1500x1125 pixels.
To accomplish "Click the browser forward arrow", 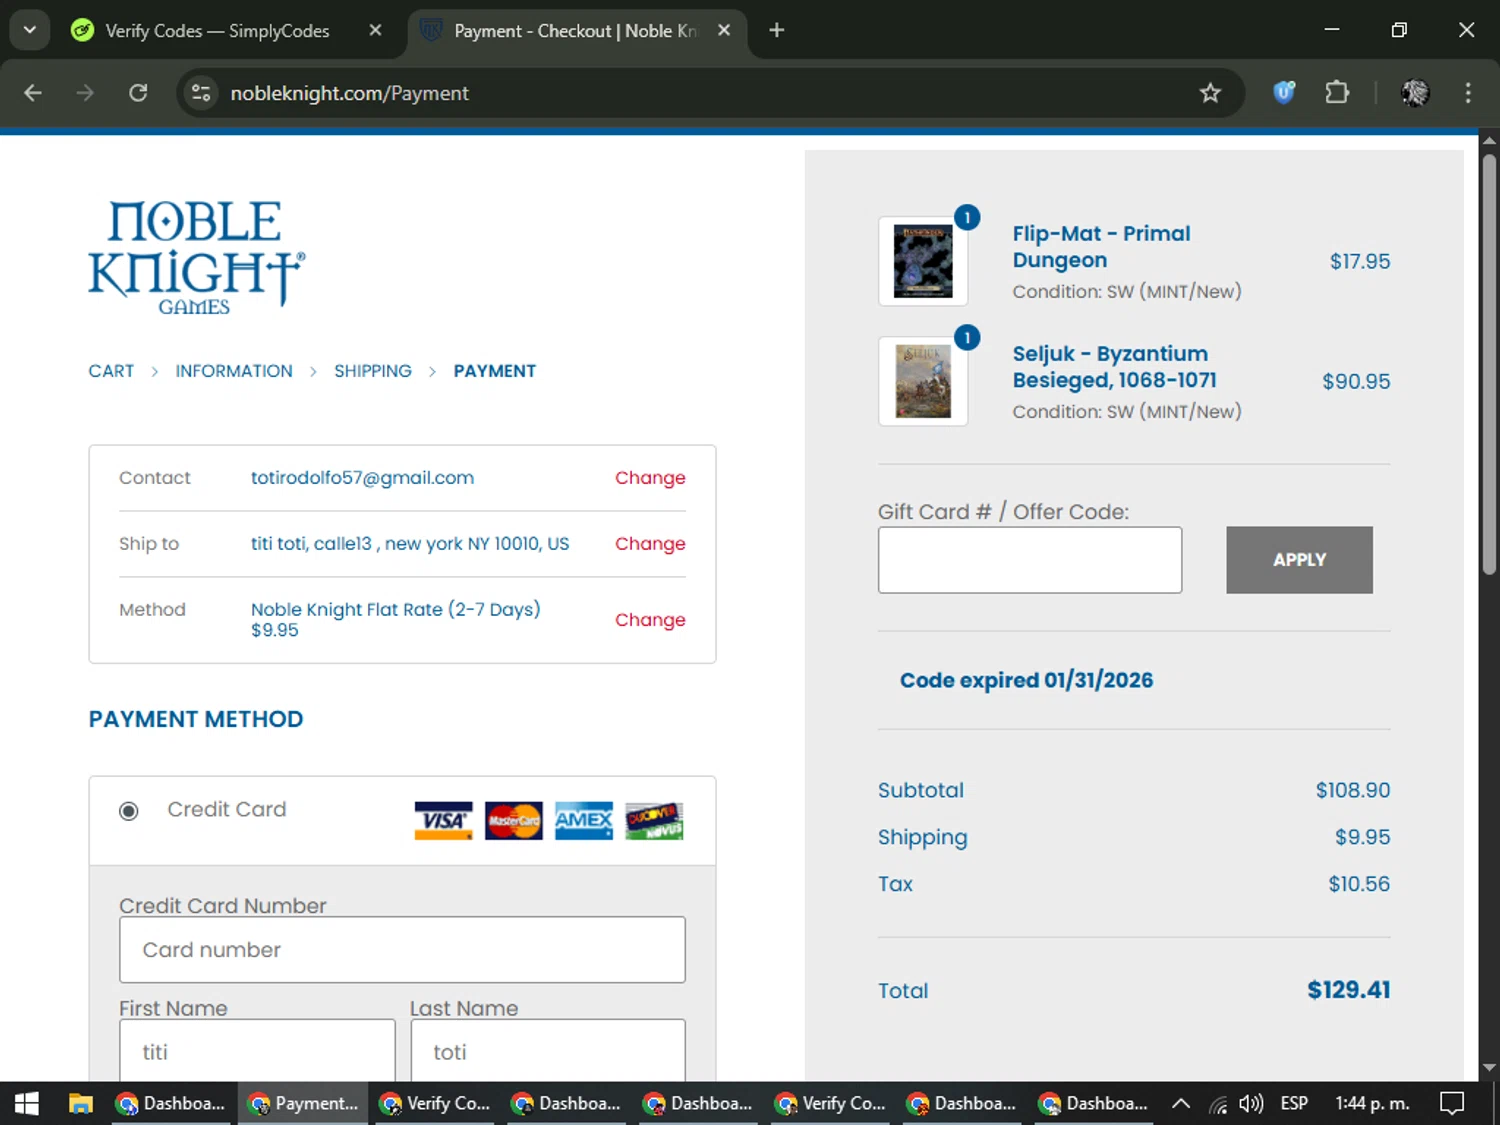I will [85, 93].
